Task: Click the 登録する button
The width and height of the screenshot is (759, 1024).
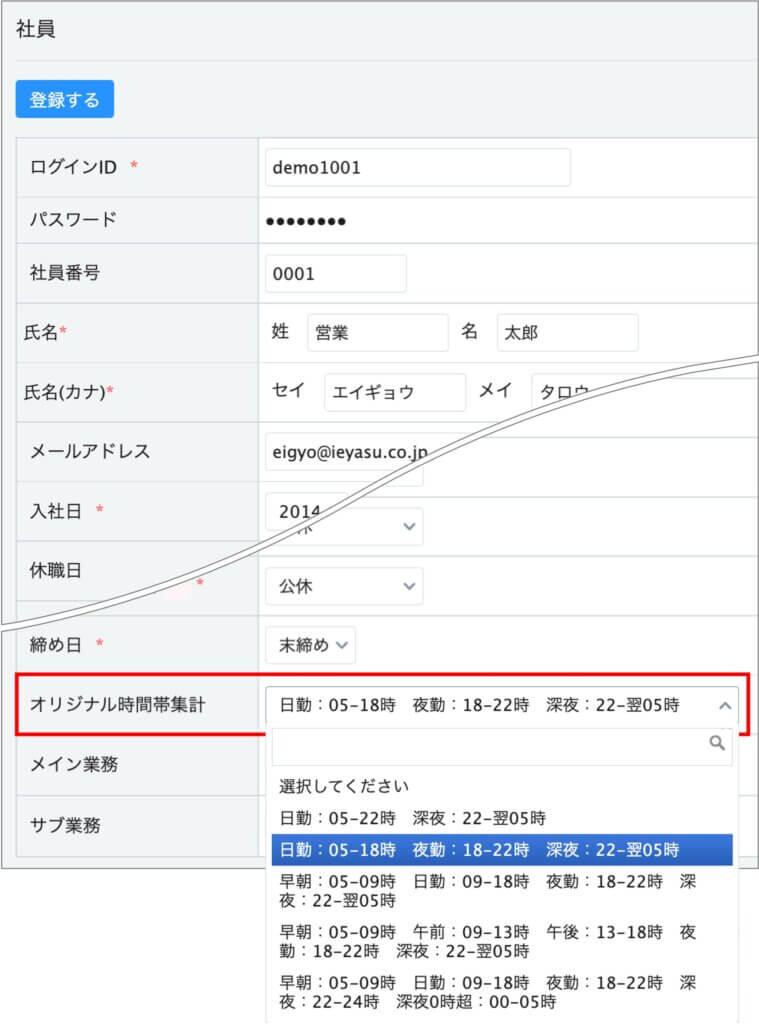Action: [x=65, y=100]
